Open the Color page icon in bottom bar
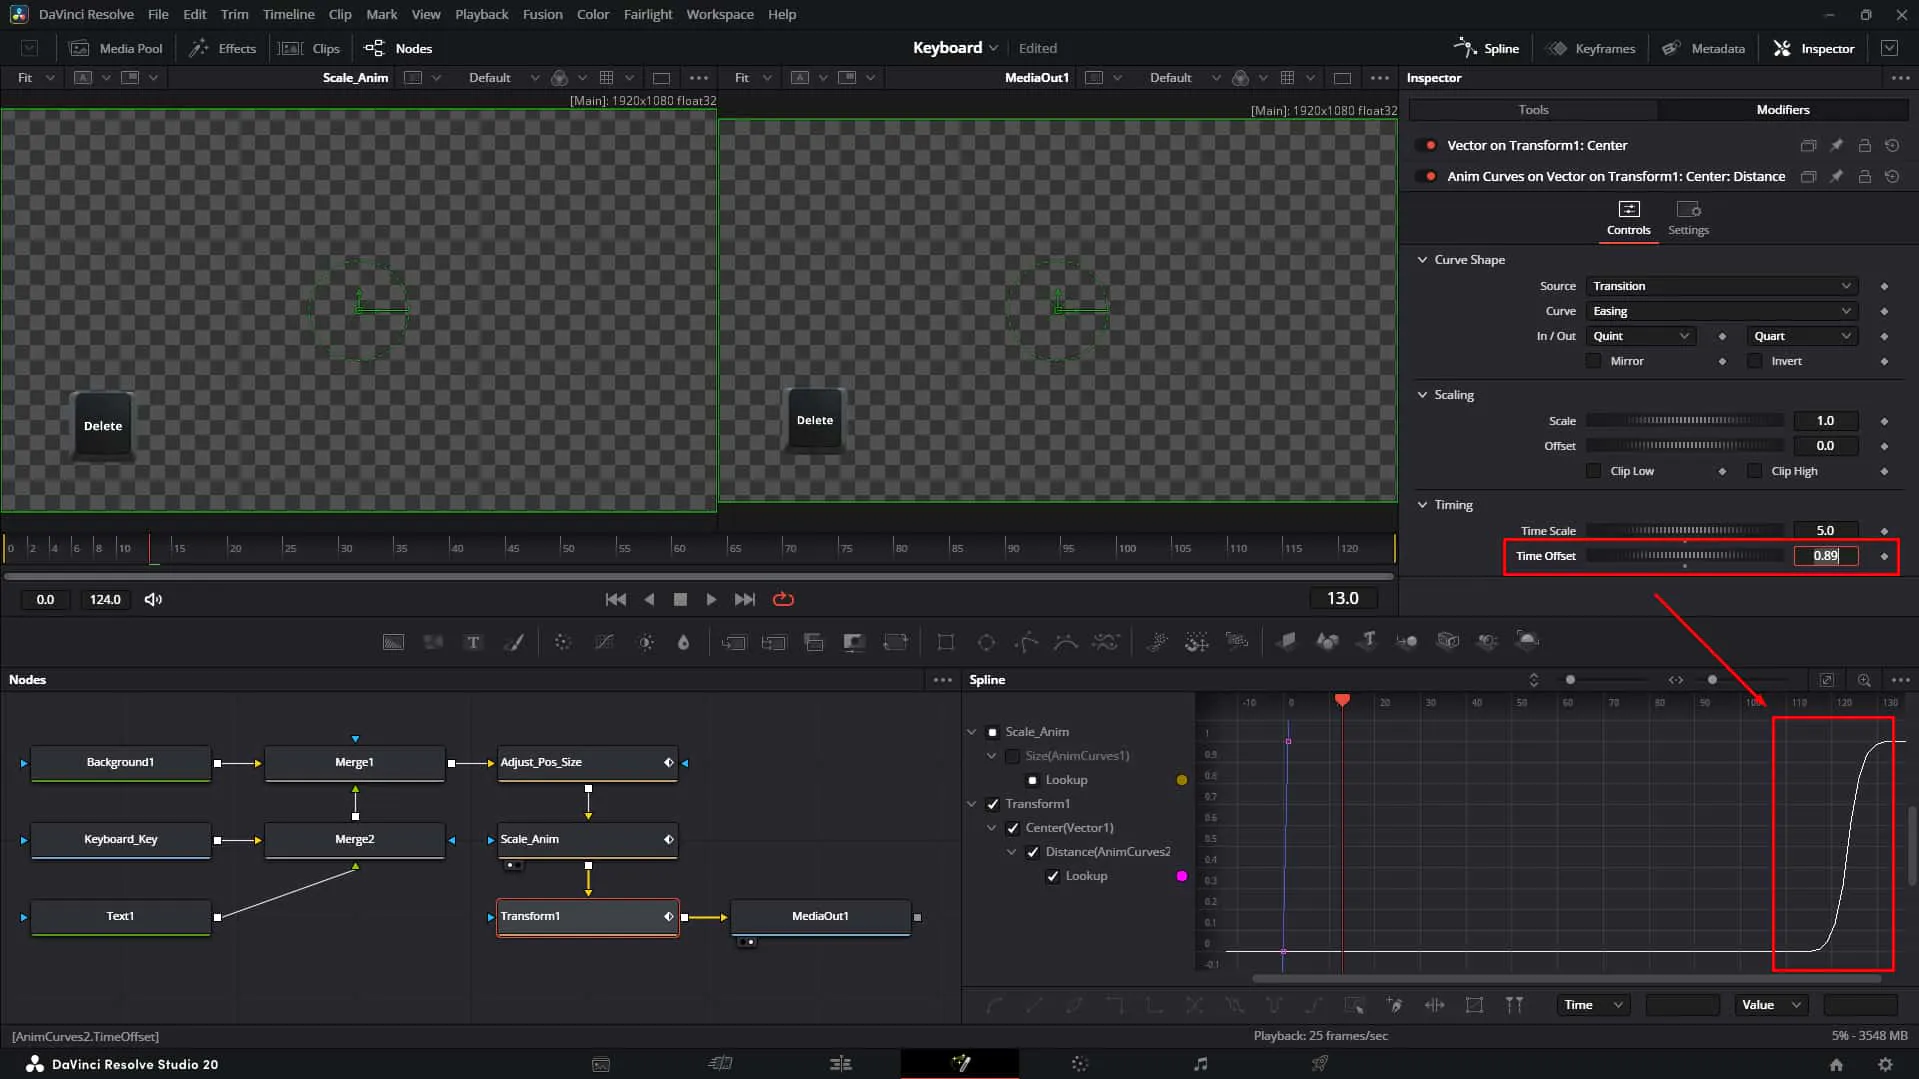The height and width of the screenshot is (1079, 1919). coord(1080,1063)
